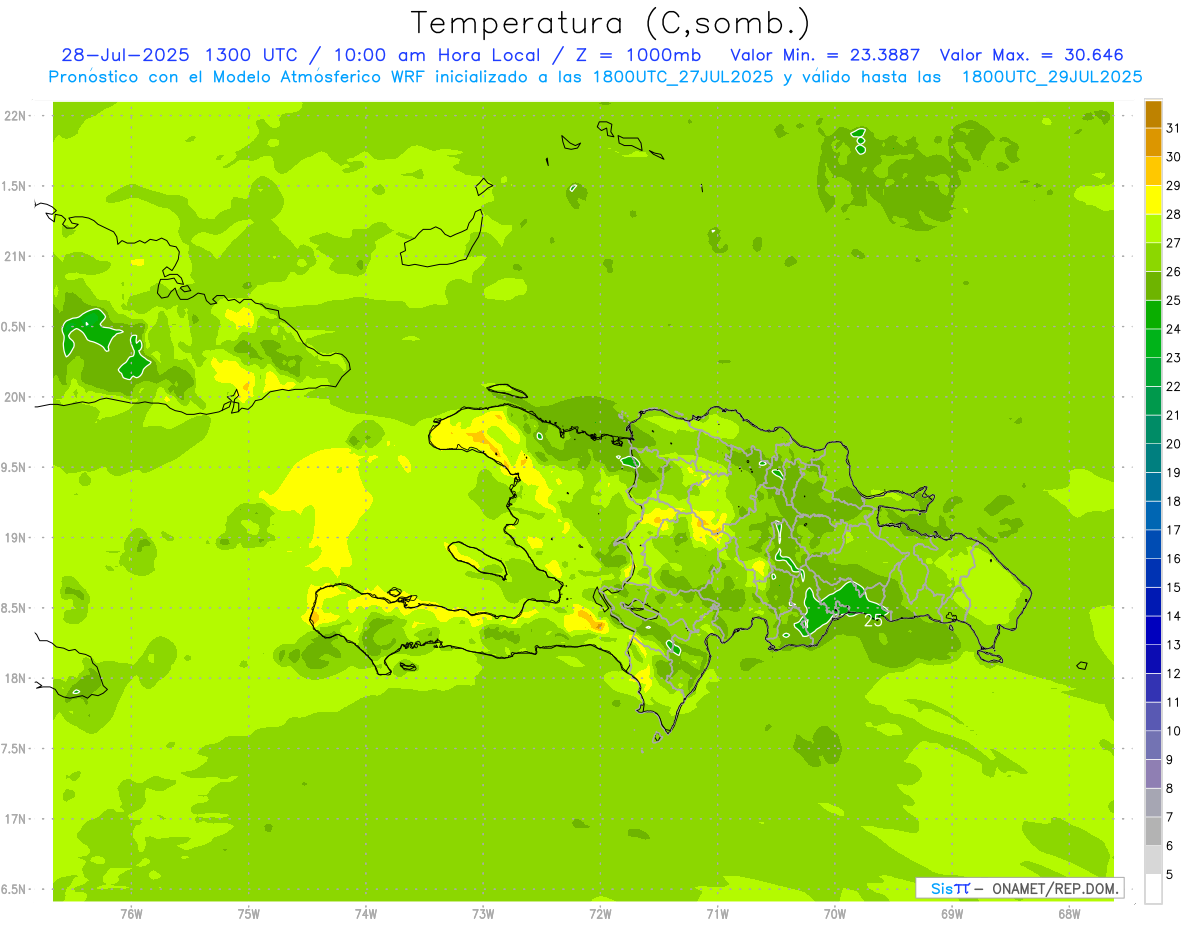Click the color scale value 29
This screenshot has width=1200, height=927.
tap(1173, 186)
